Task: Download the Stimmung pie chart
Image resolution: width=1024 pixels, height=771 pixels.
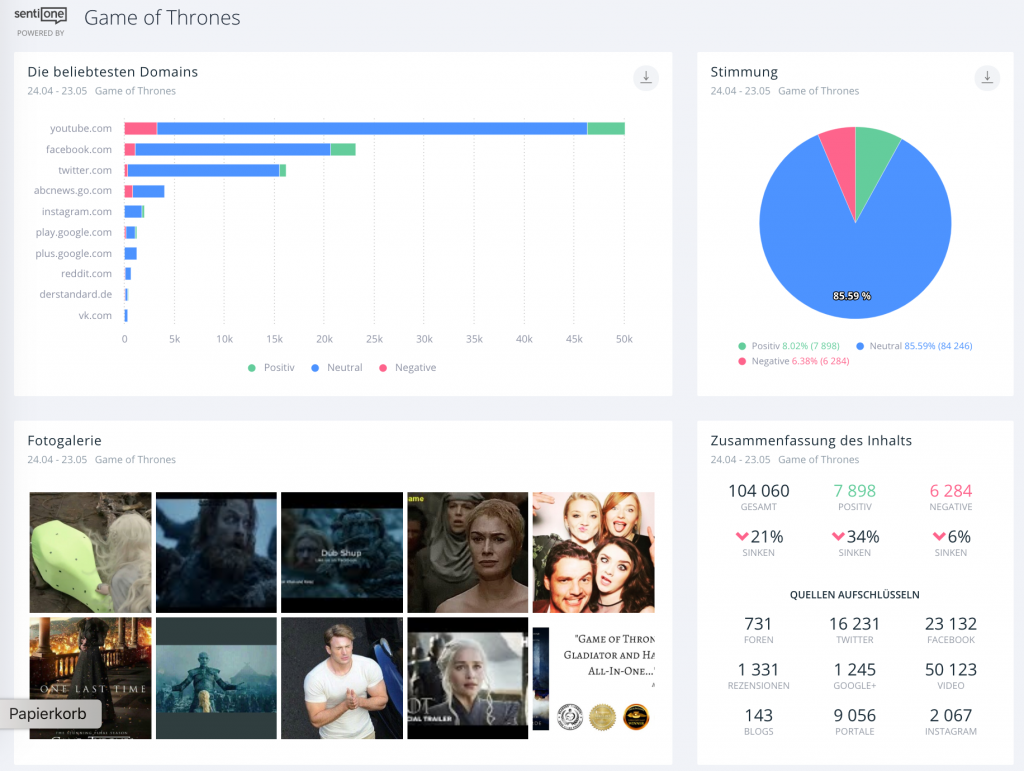Action: [x=987, y=78]
